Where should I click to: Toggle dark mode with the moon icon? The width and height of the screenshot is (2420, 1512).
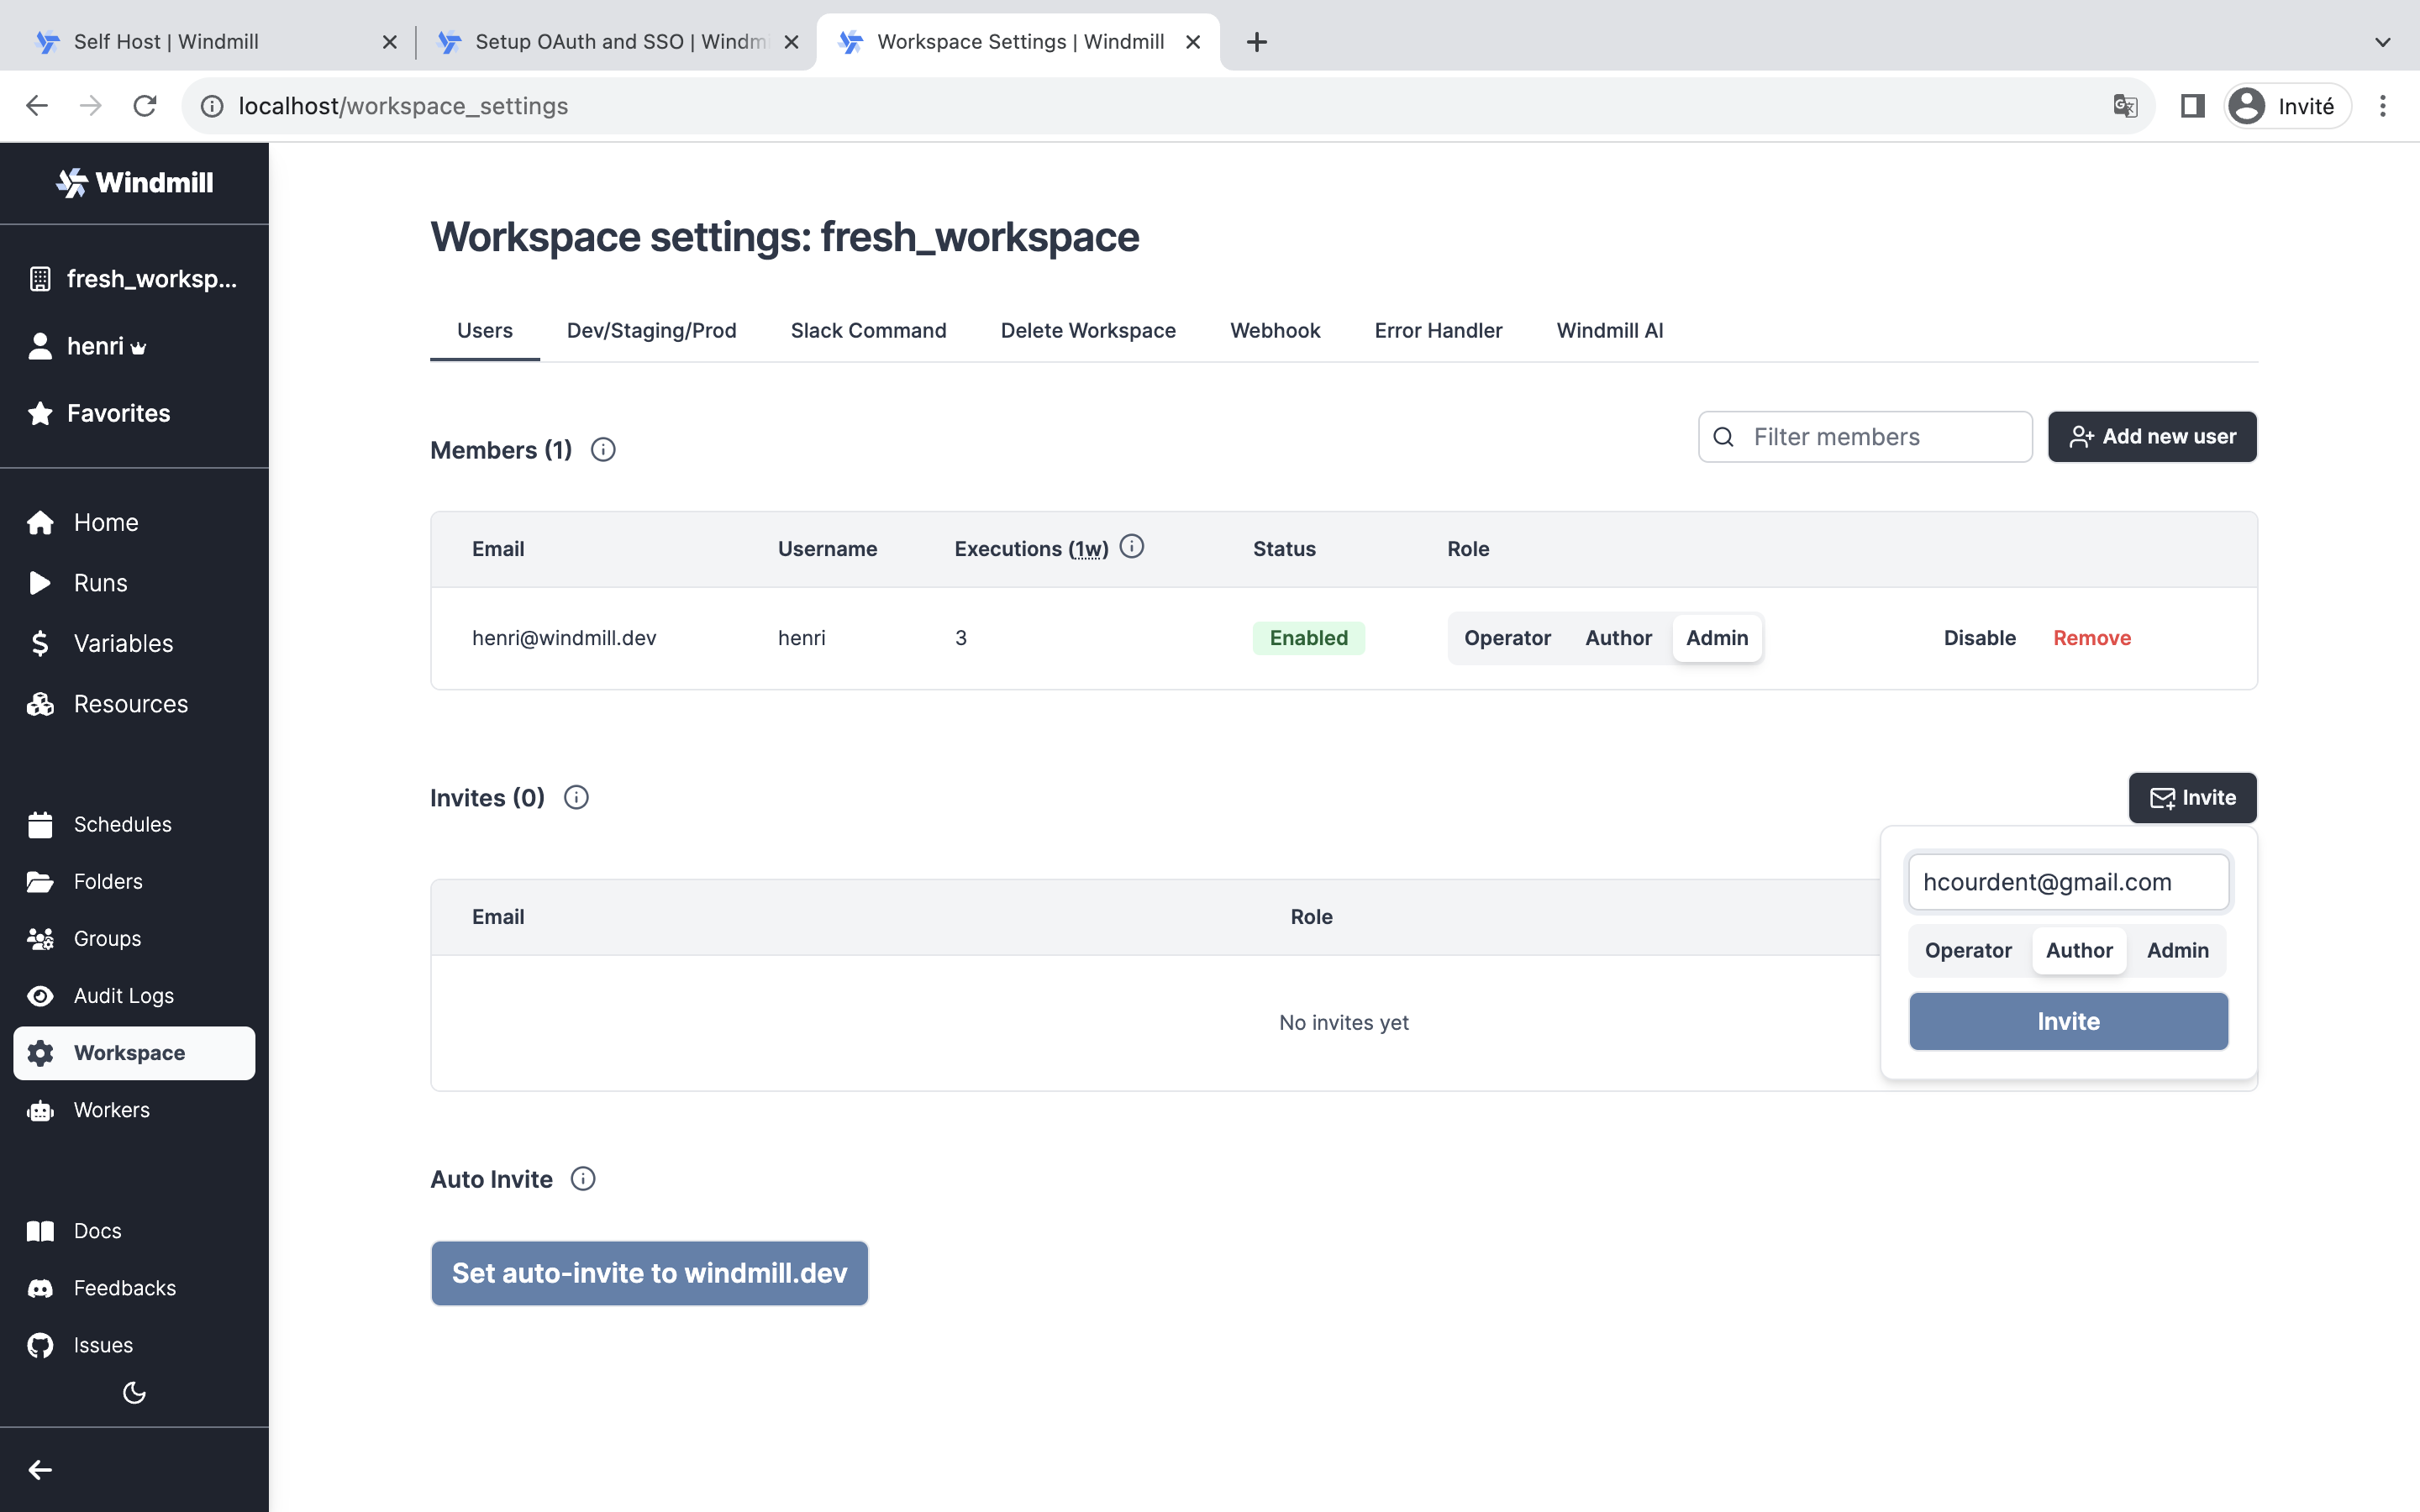tap(134, 1392)
